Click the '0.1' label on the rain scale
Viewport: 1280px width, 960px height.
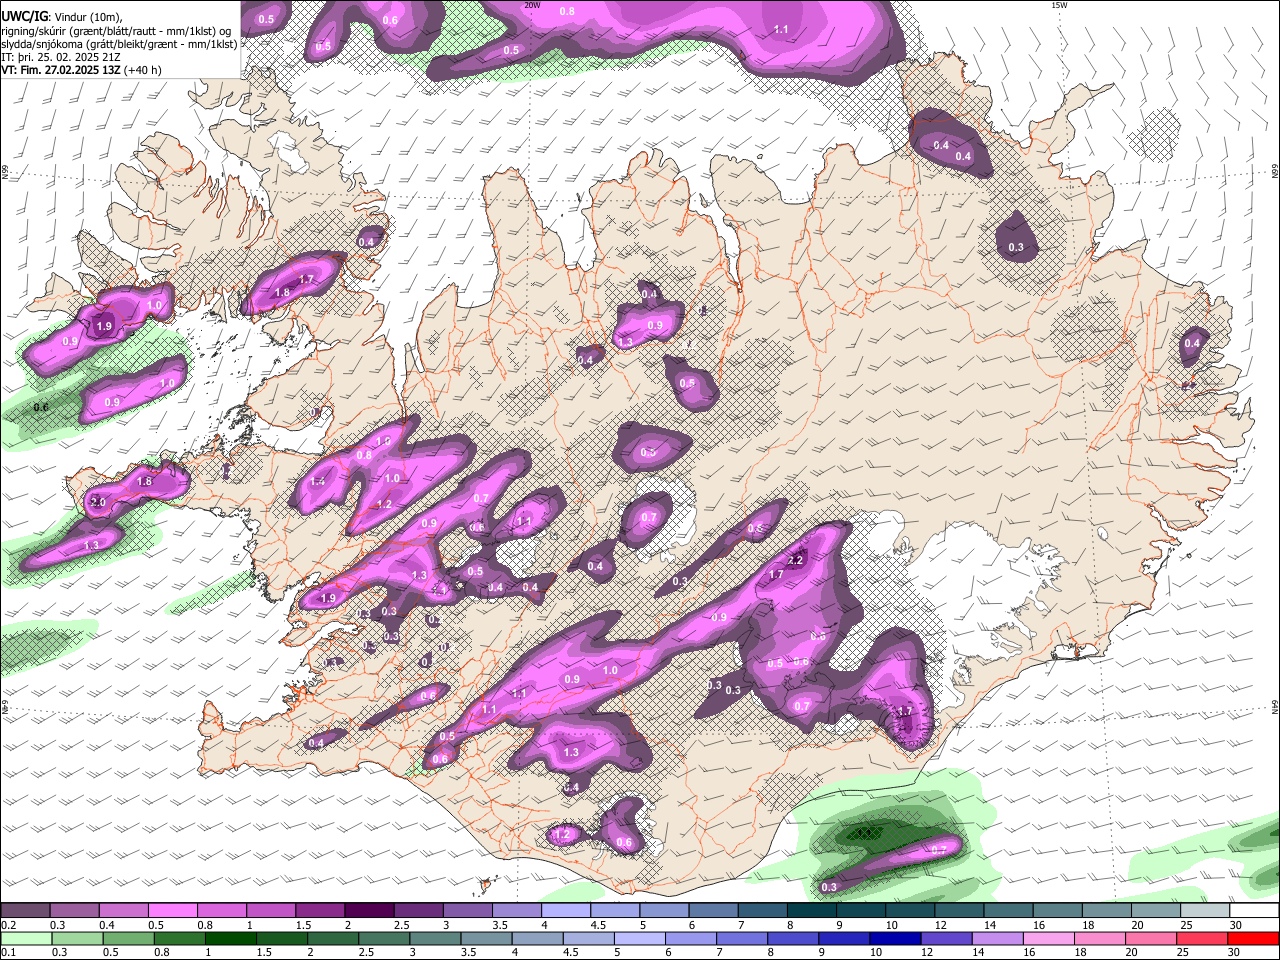8,952
